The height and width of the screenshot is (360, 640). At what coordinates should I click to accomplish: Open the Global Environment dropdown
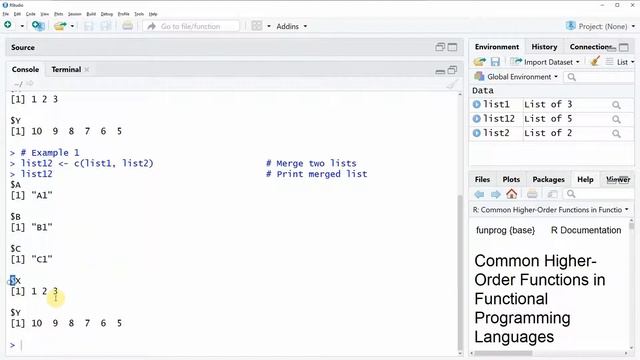point(516,77)
